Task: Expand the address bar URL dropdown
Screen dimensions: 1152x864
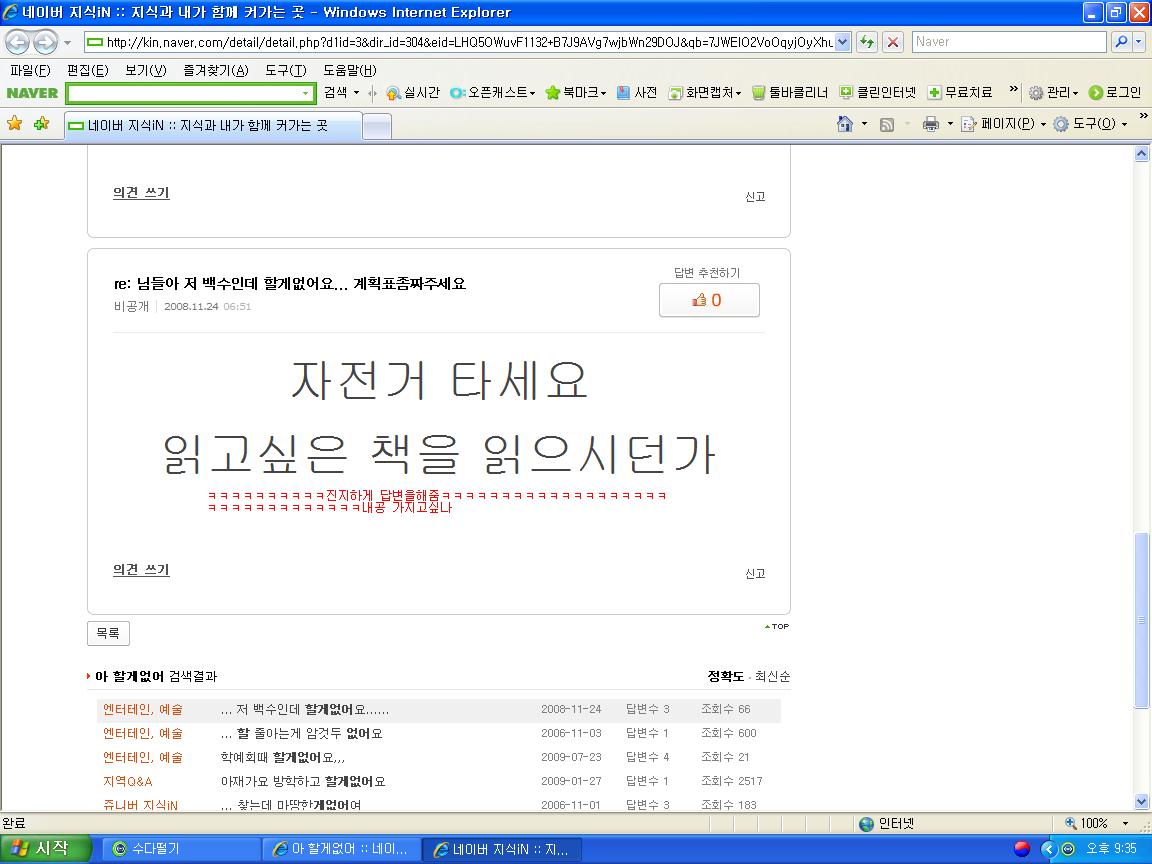Action: [x=843, y=42]
